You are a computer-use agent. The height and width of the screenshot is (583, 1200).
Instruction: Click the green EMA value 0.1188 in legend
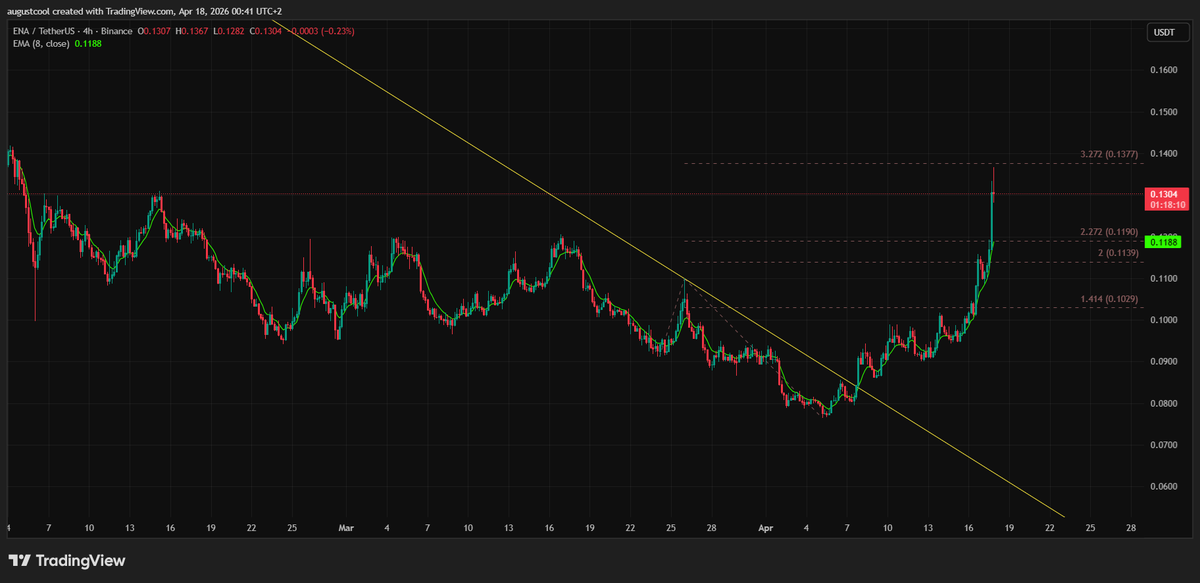(x=89, y=45)
